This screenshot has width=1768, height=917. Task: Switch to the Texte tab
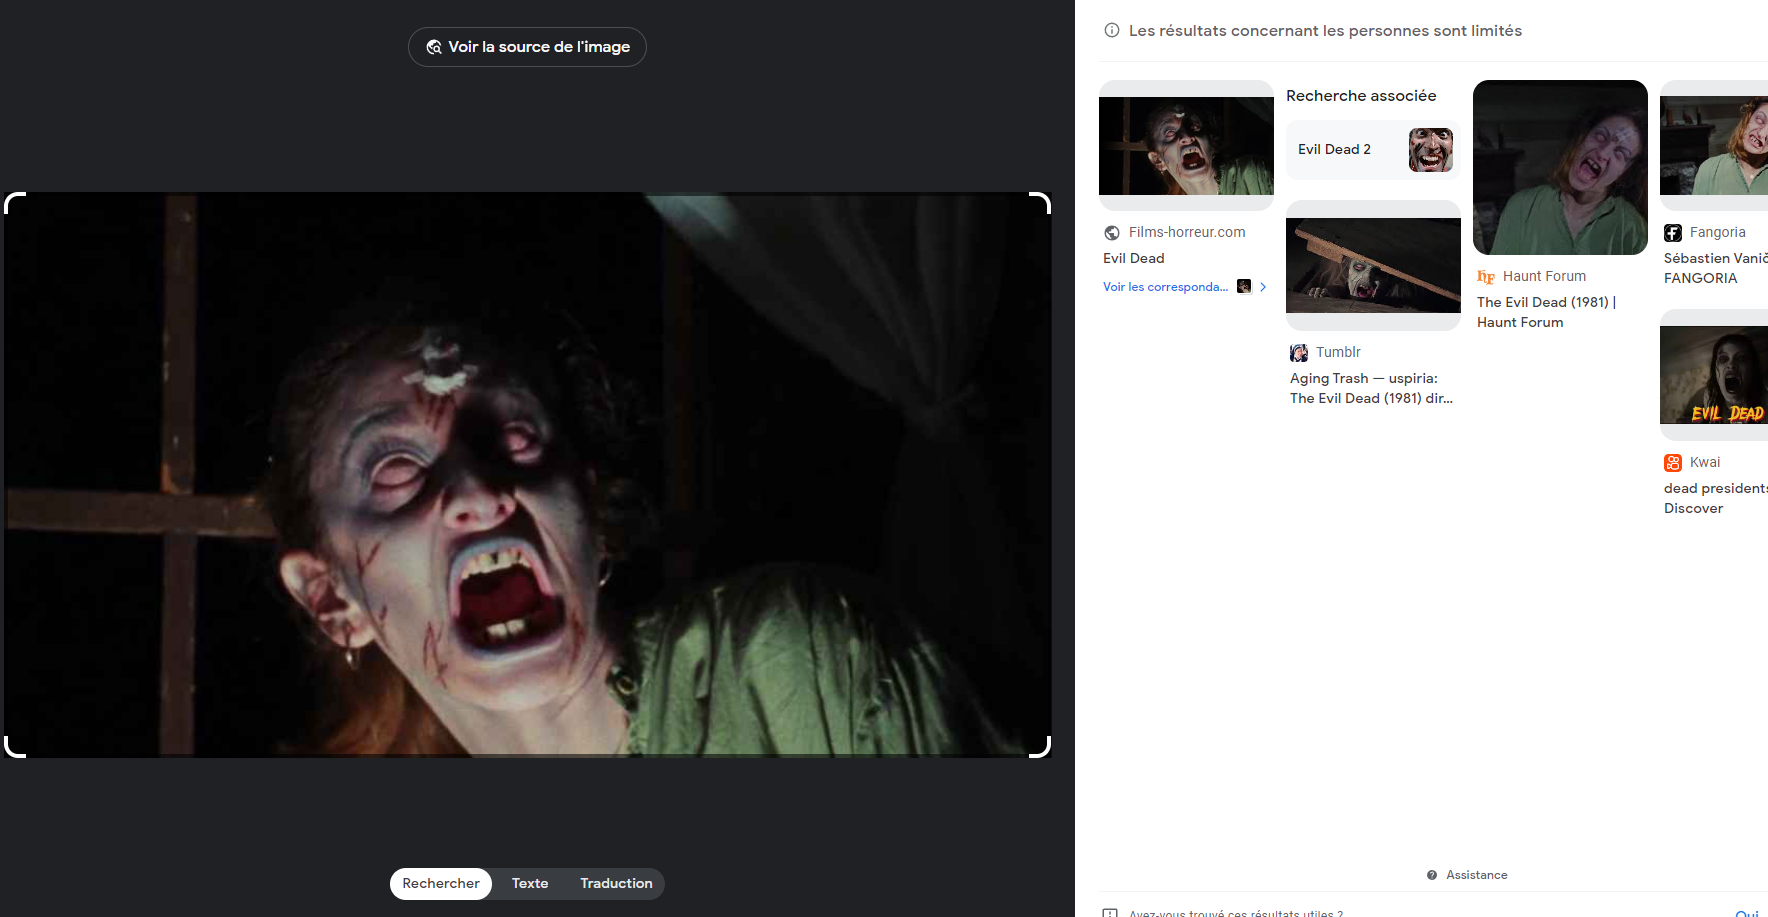click(x=530, y=883)
